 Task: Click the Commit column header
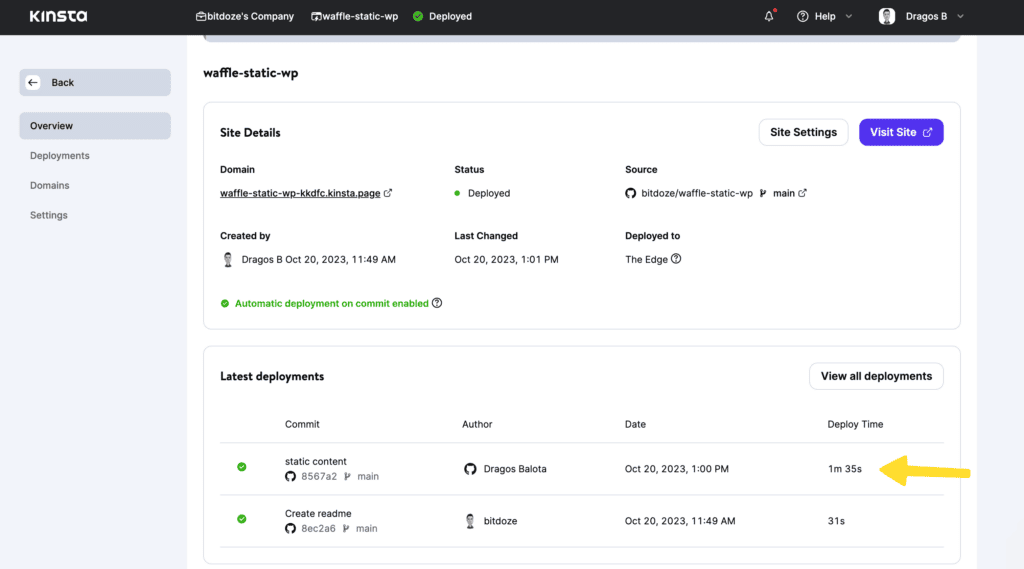coord(302,425)
